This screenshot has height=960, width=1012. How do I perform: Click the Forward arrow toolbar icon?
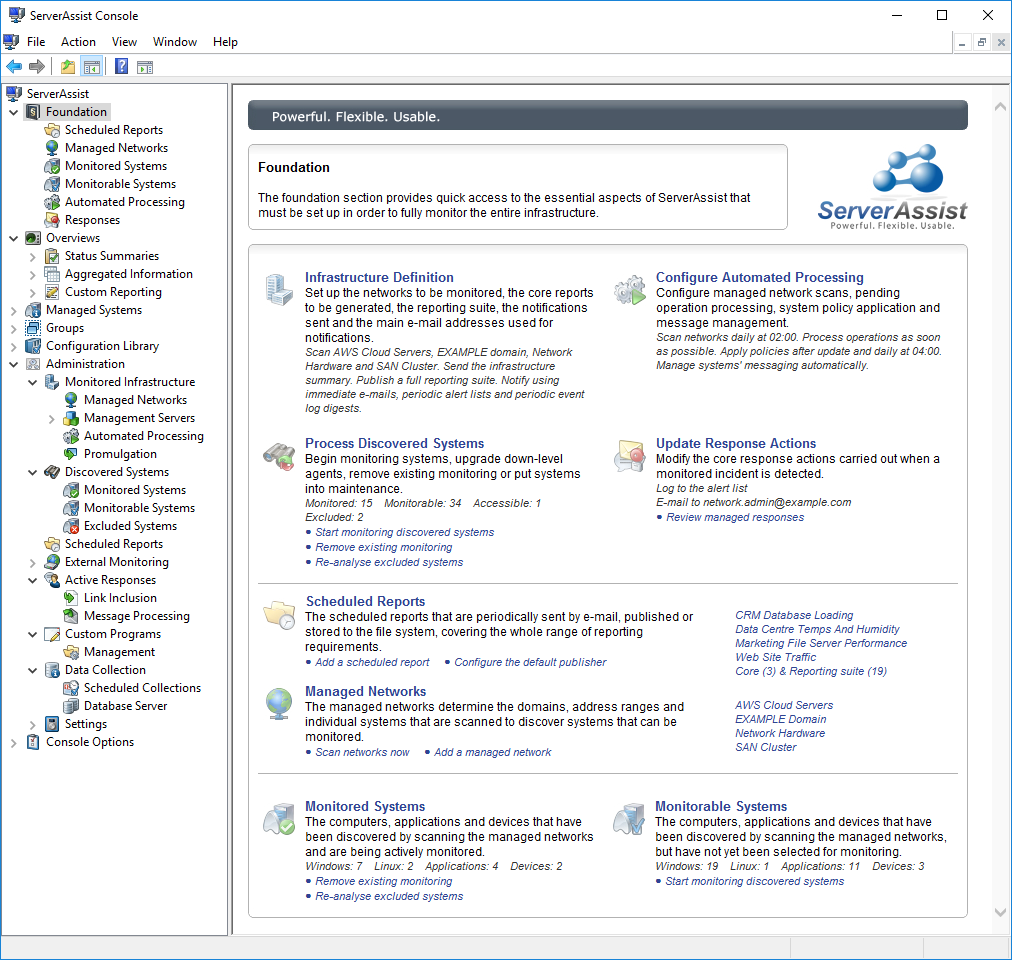(x=37, y=66)
